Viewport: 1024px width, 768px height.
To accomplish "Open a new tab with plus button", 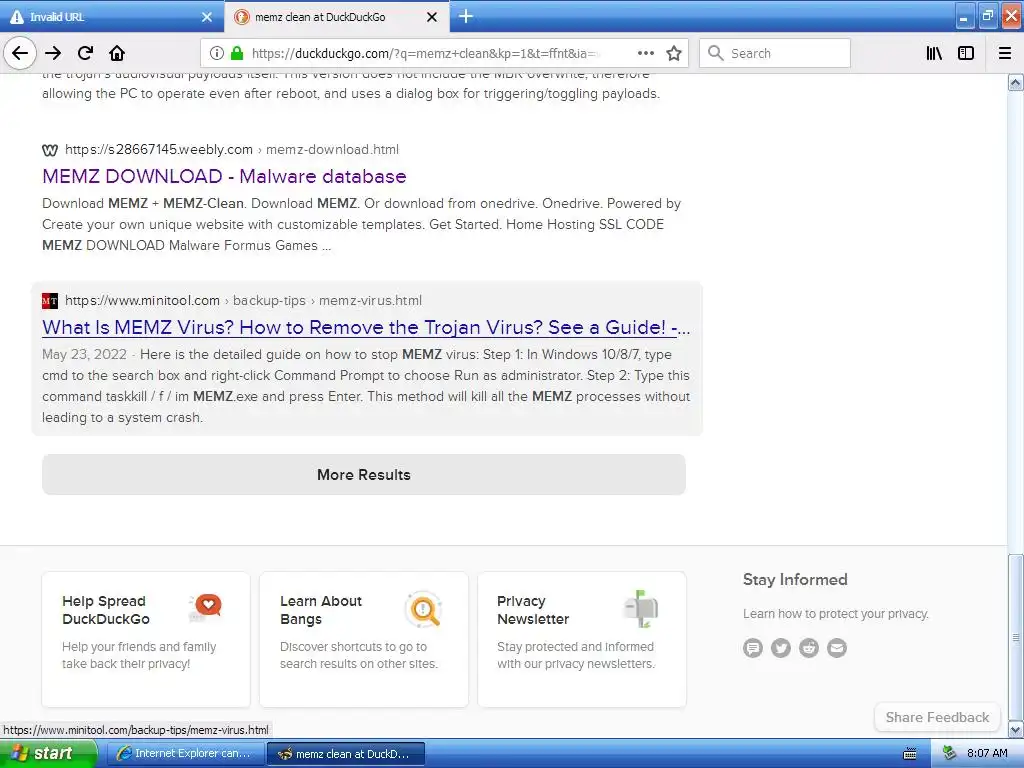I will click(466, 16).
